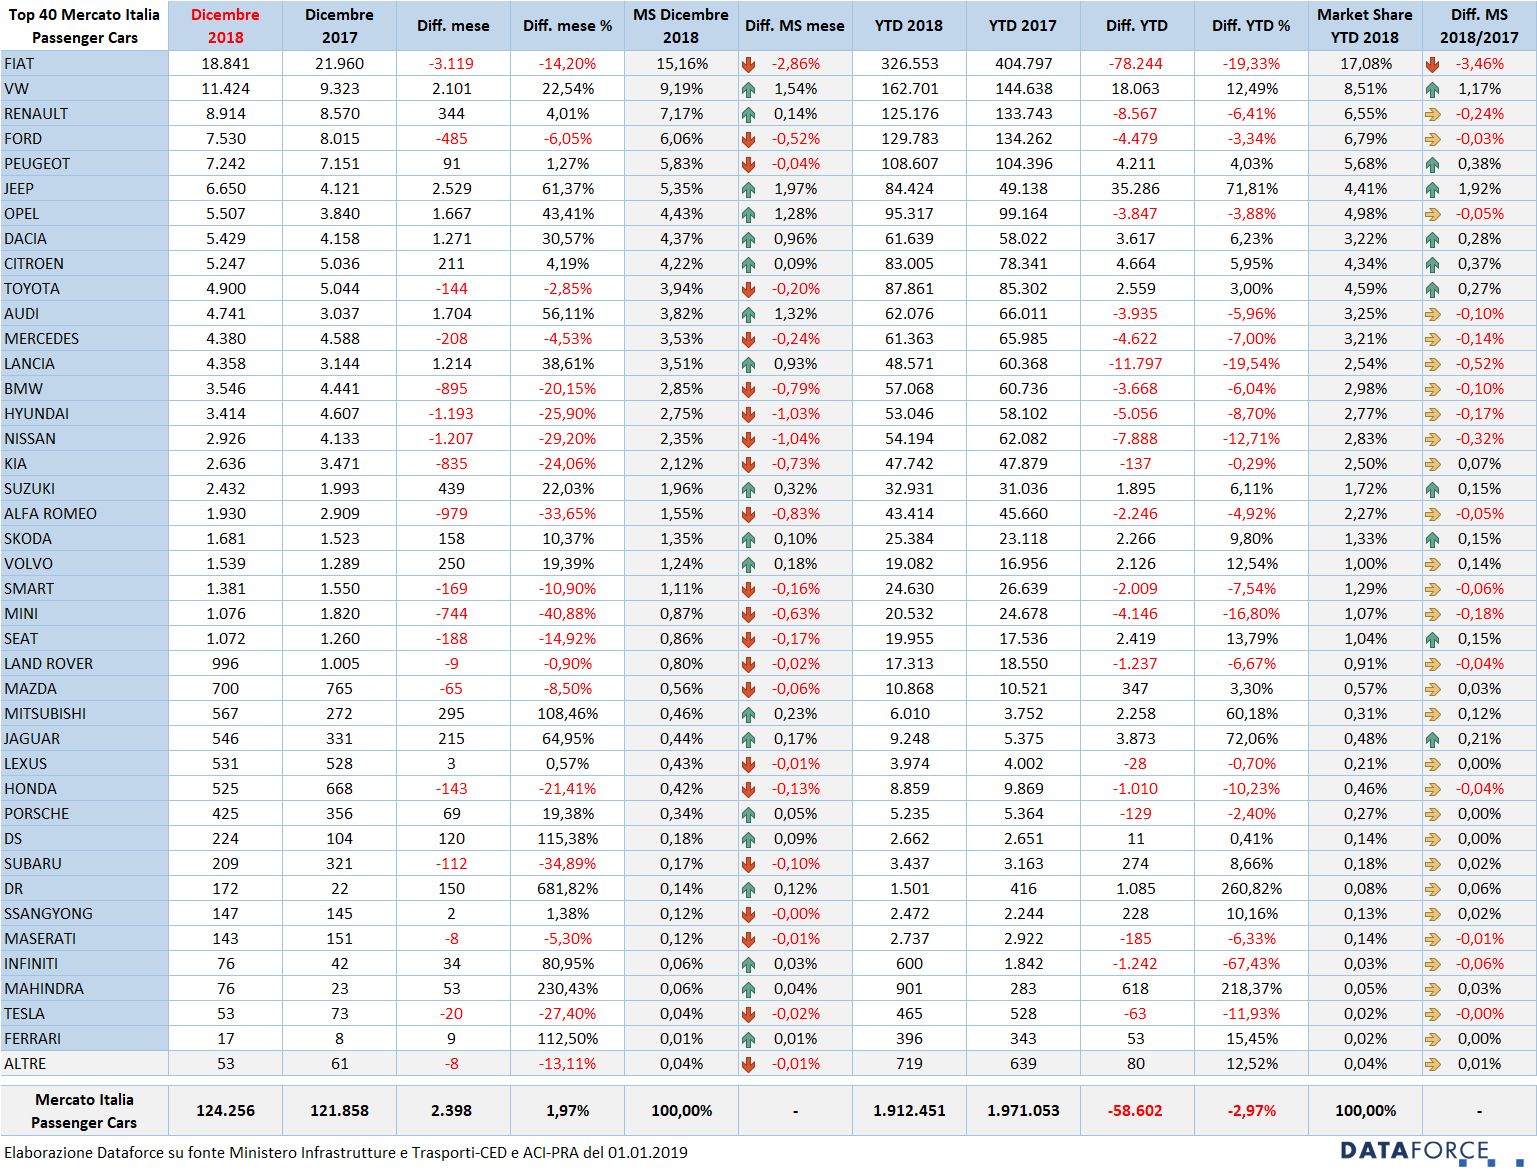Viewport: 1537px width, 1171px height.
Task: Click the green up arrow in SUZUKI's Diff. MS 2018/2017 cell
Action: (1432, 489)
